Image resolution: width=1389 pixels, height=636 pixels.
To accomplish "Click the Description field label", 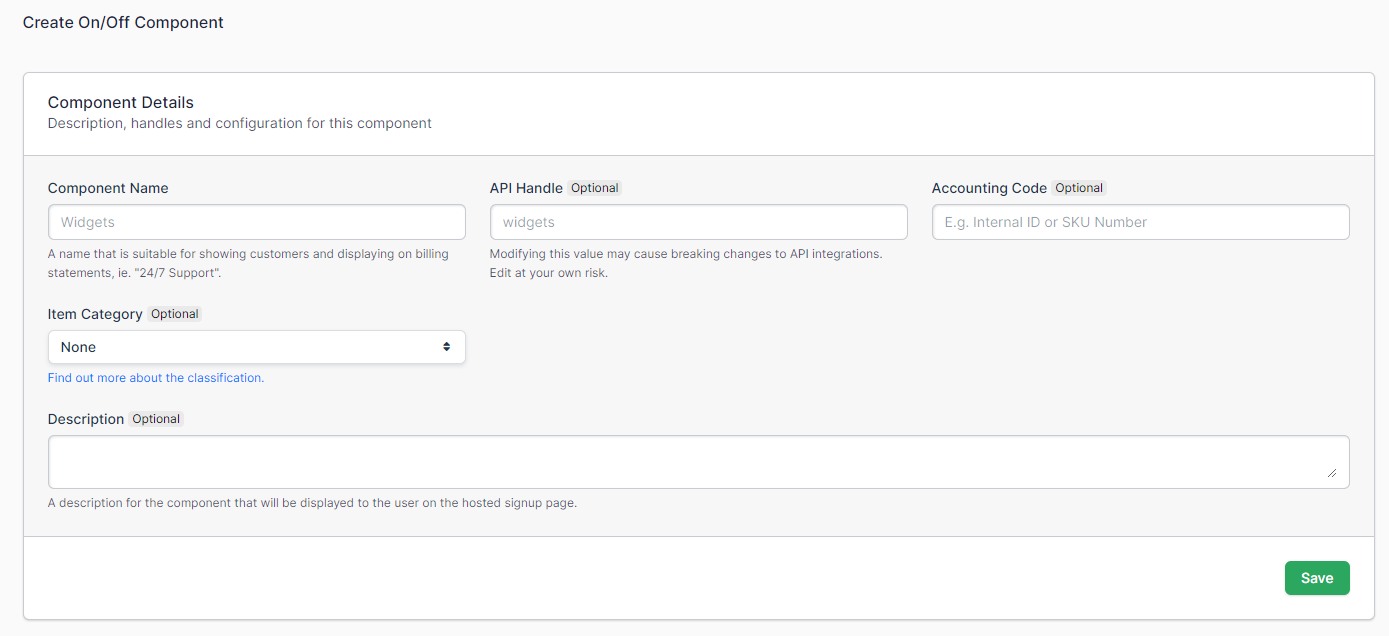I will point(86,419).
